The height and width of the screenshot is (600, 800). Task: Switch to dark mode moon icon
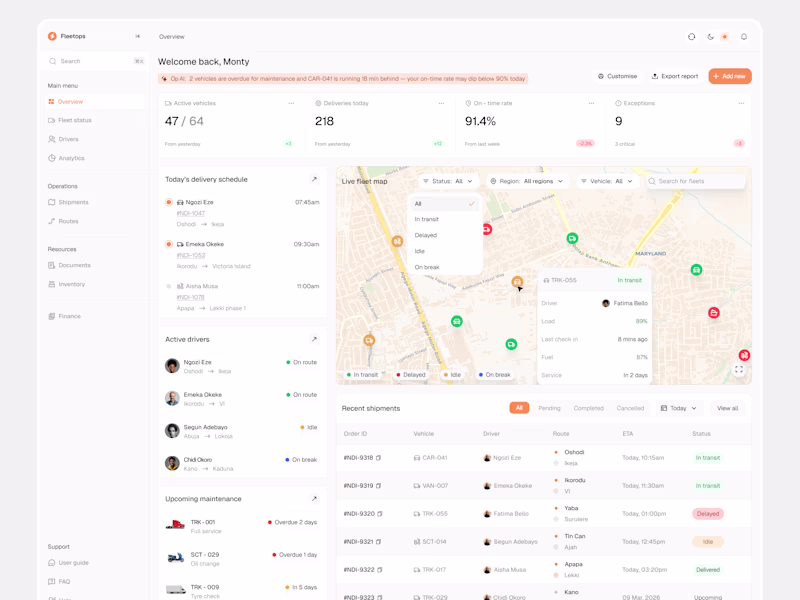710,37
